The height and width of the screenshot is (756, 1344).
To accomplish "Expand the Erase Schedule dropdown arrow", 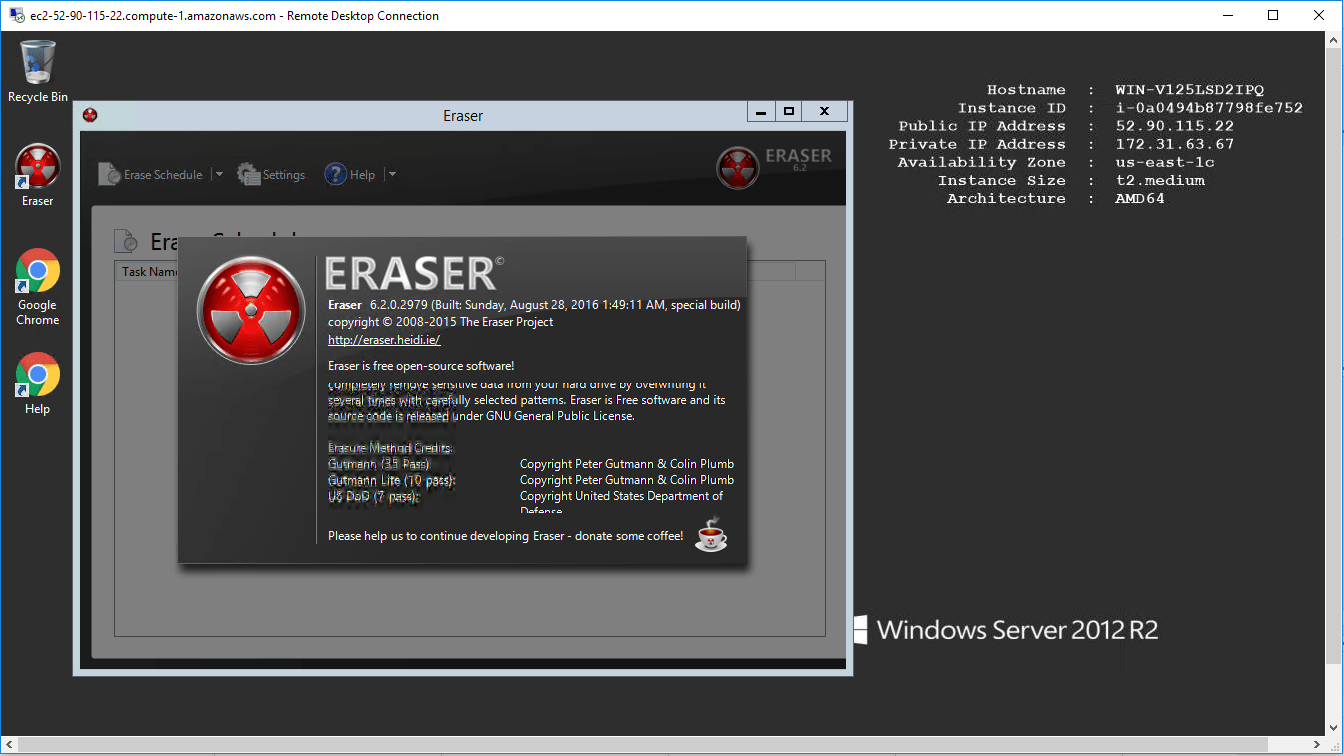I will [219, 175].
